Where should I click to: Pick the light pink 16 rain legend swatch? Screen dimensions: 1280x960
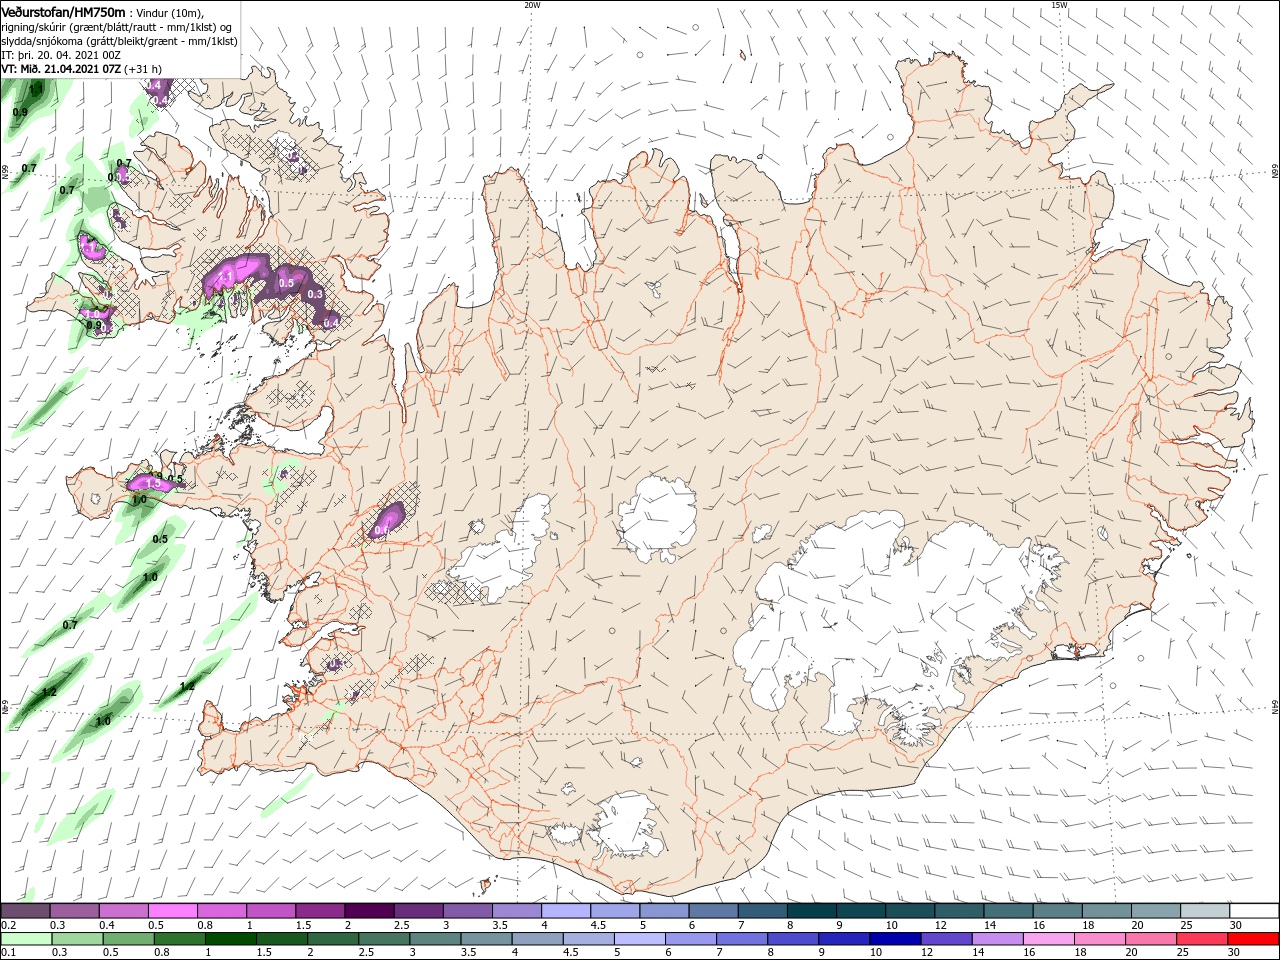click(x=1050, y=939)
